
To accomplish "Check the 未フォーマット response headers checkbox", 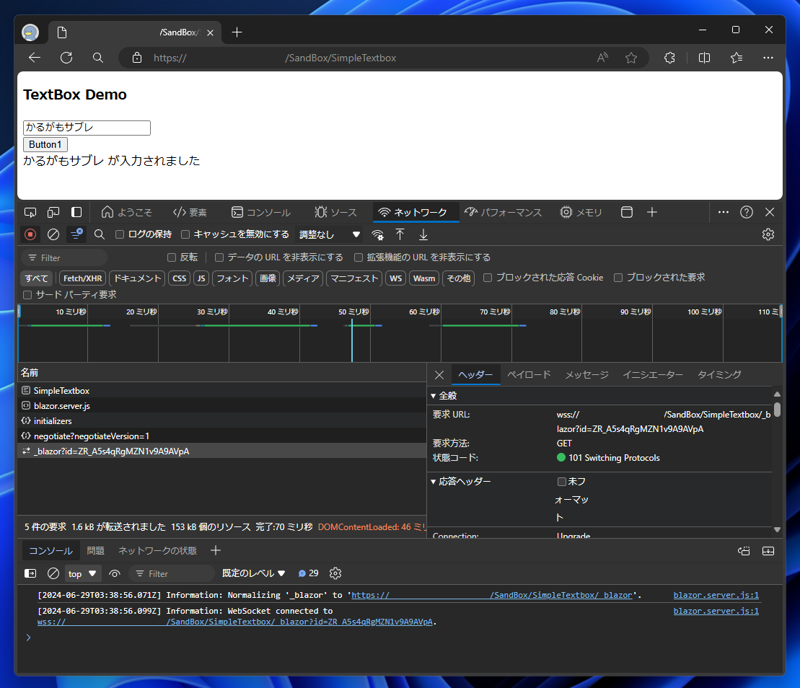I will 562,481.
